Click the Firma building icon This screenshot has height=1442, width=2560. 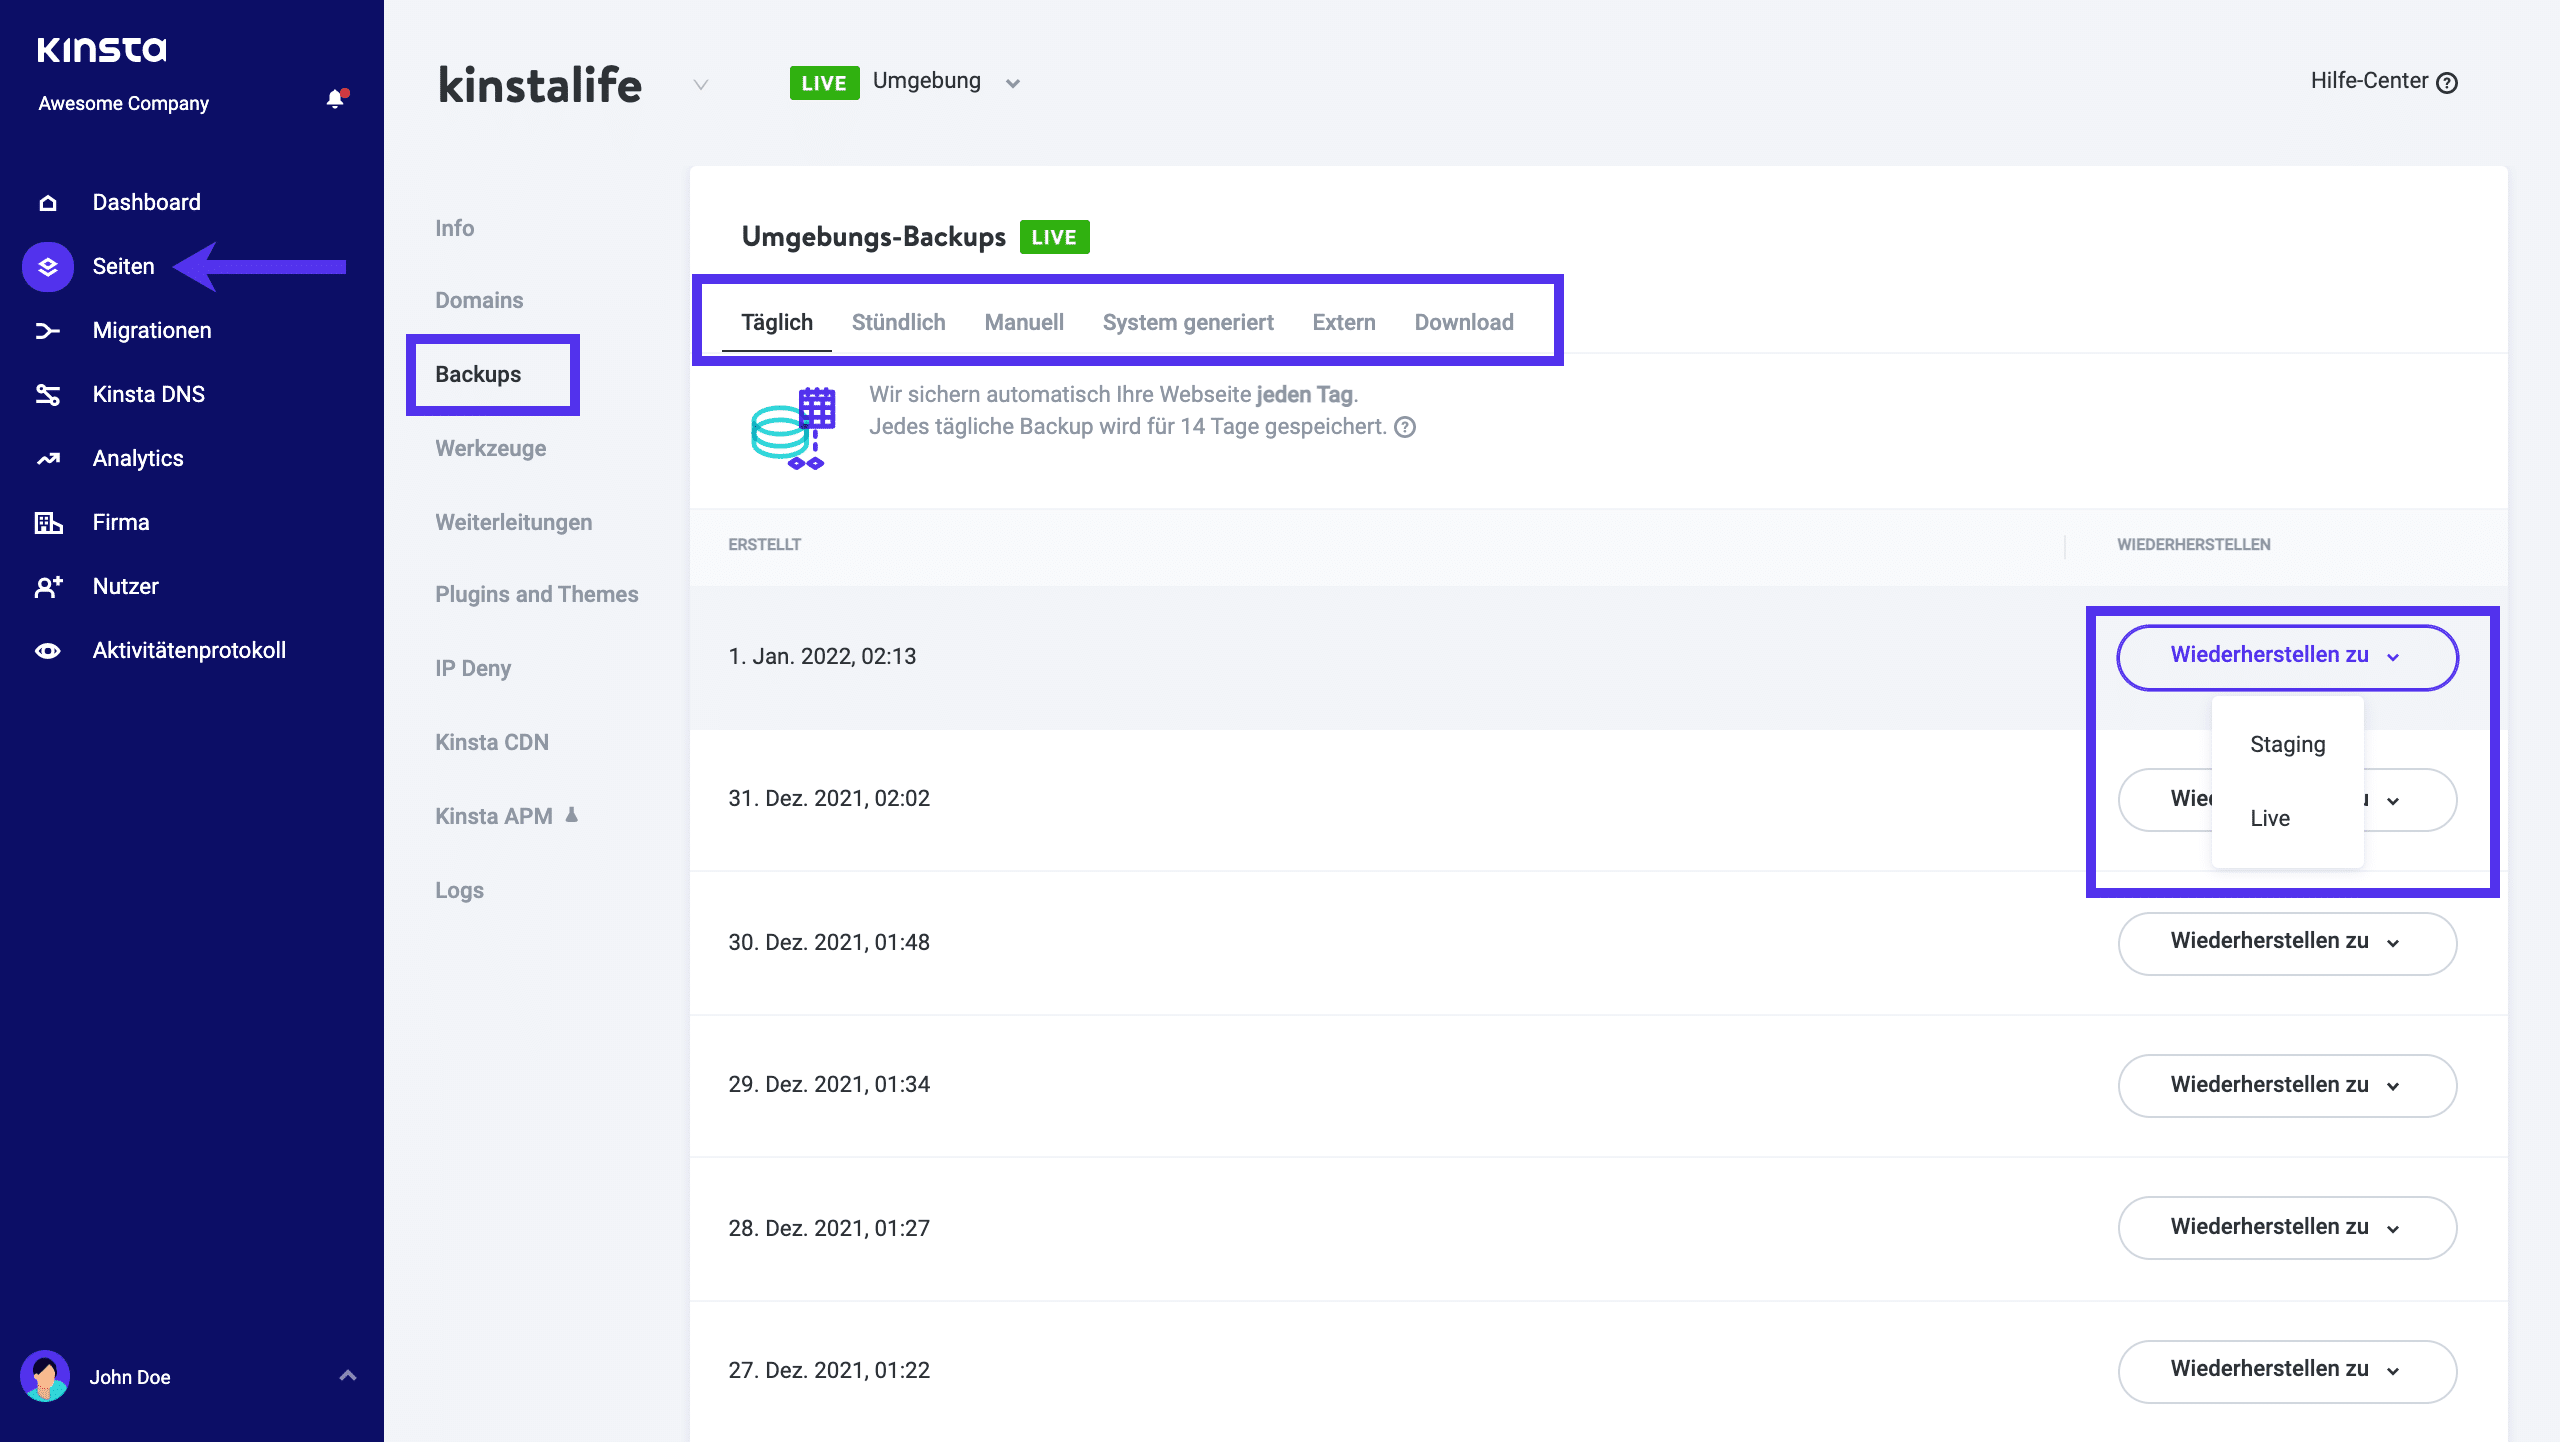pyautogui.click(x=47, y=521)
